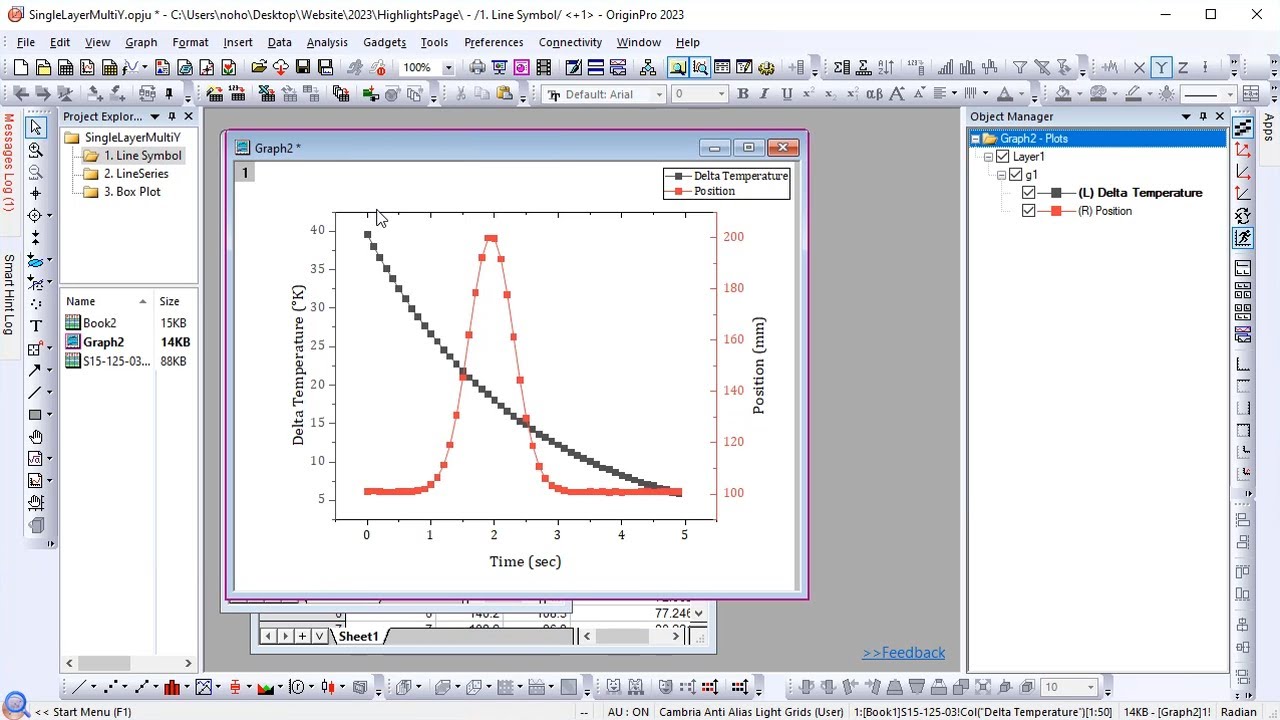The image size is (1280, 720).
Task: Open the font size dropdown
Action: [721, 94]
